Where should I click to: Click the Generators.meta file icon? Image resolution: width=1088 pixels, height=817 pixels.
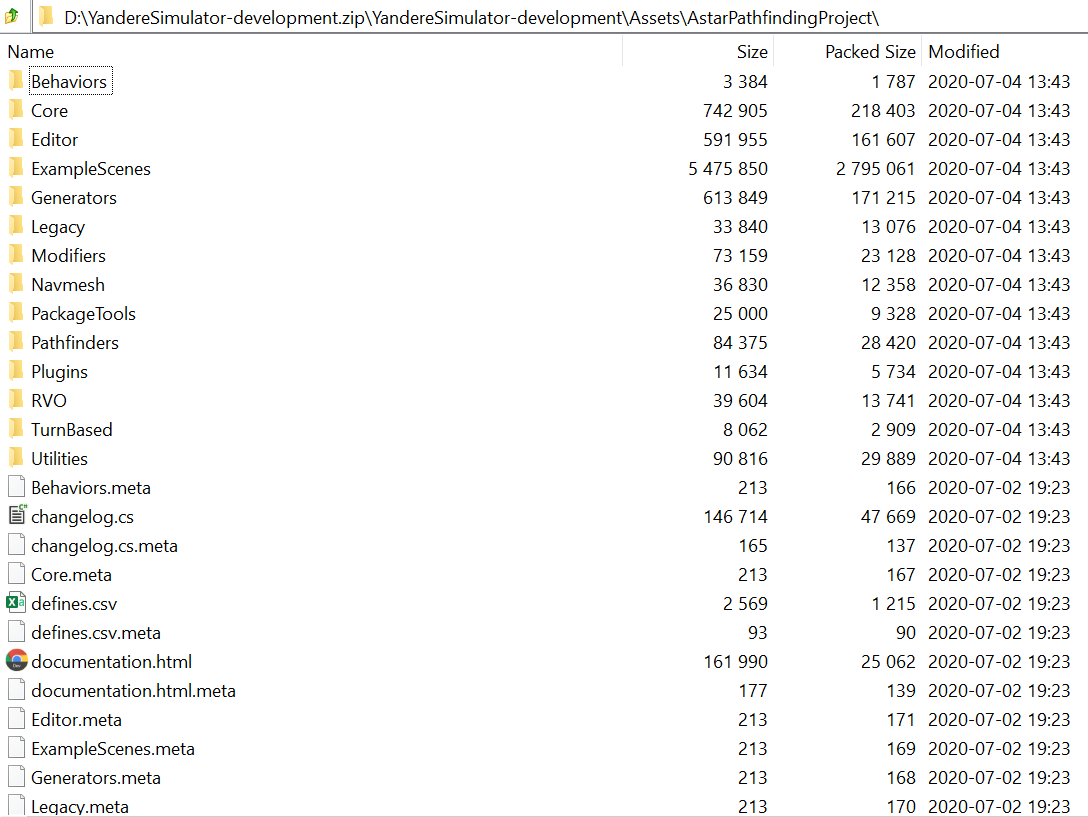click(17, 777)
